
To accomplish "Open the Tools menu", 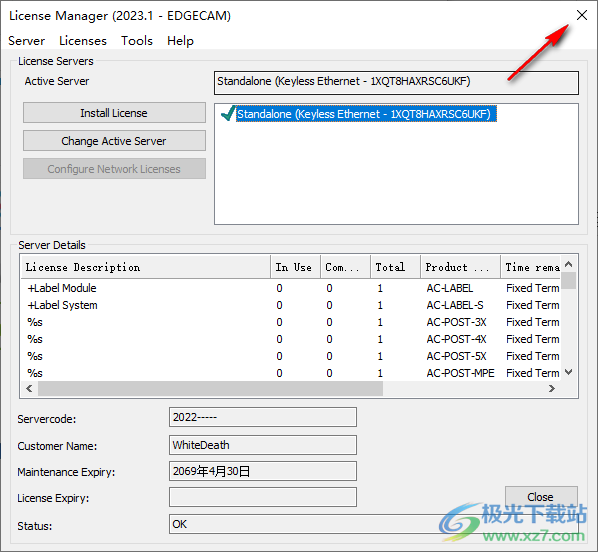I will click(x=137, y=41).
